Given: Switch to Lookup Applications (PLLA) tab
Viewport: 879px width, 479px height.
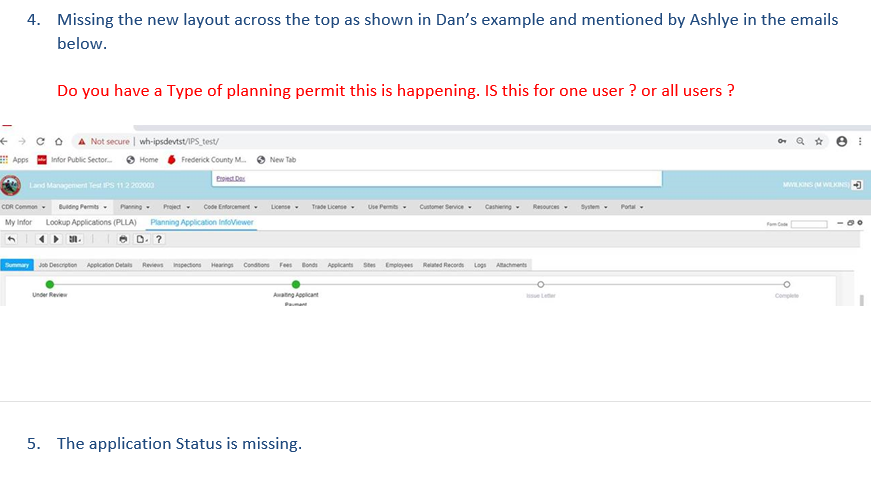Looking at the screenshot, I should coord(91,222).
